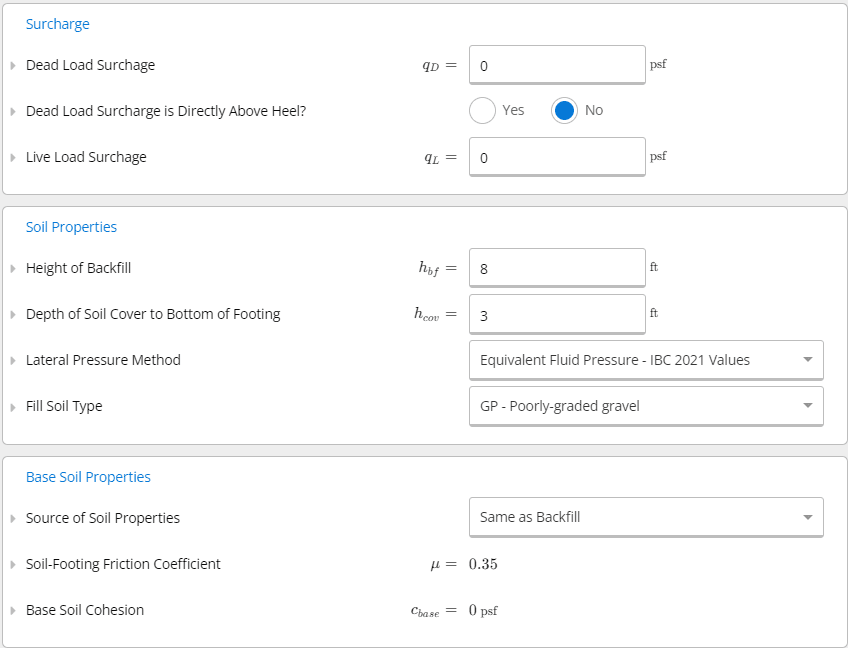
Task: Open the Fill Soil Type dropdown
Action: [646, 406]
